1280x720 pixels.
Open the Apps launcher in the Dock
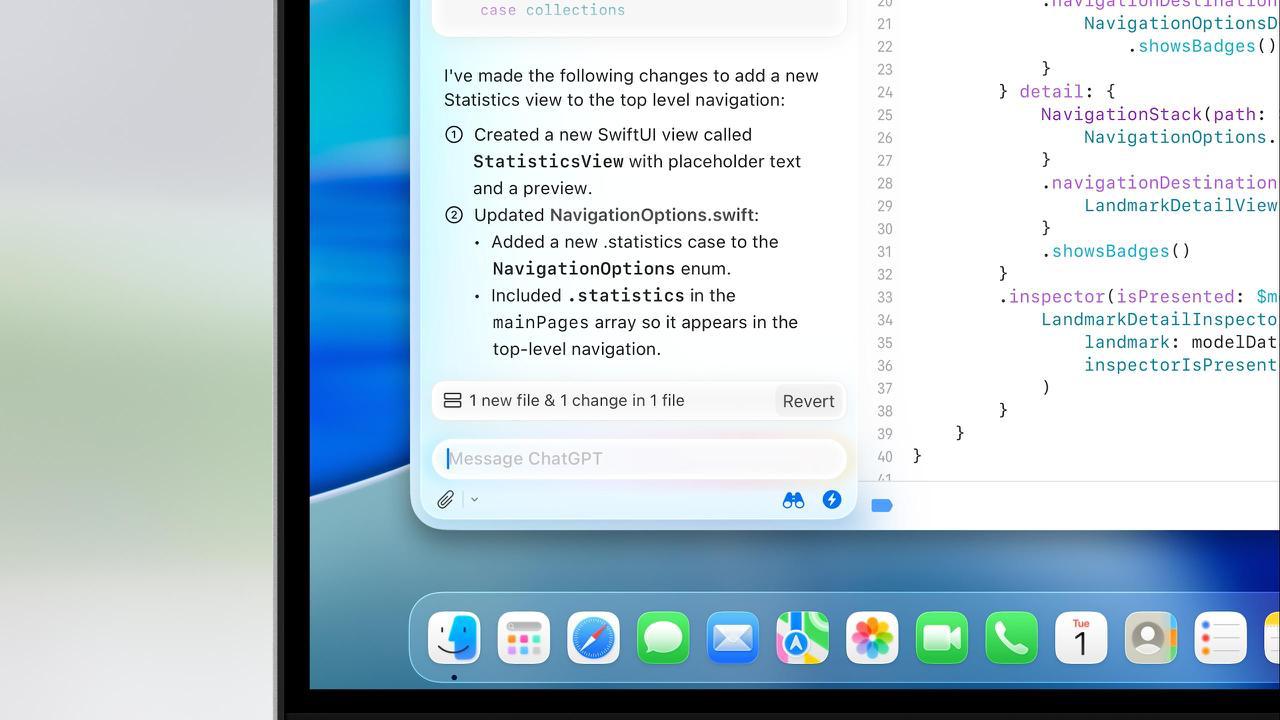tap(524, 638)
